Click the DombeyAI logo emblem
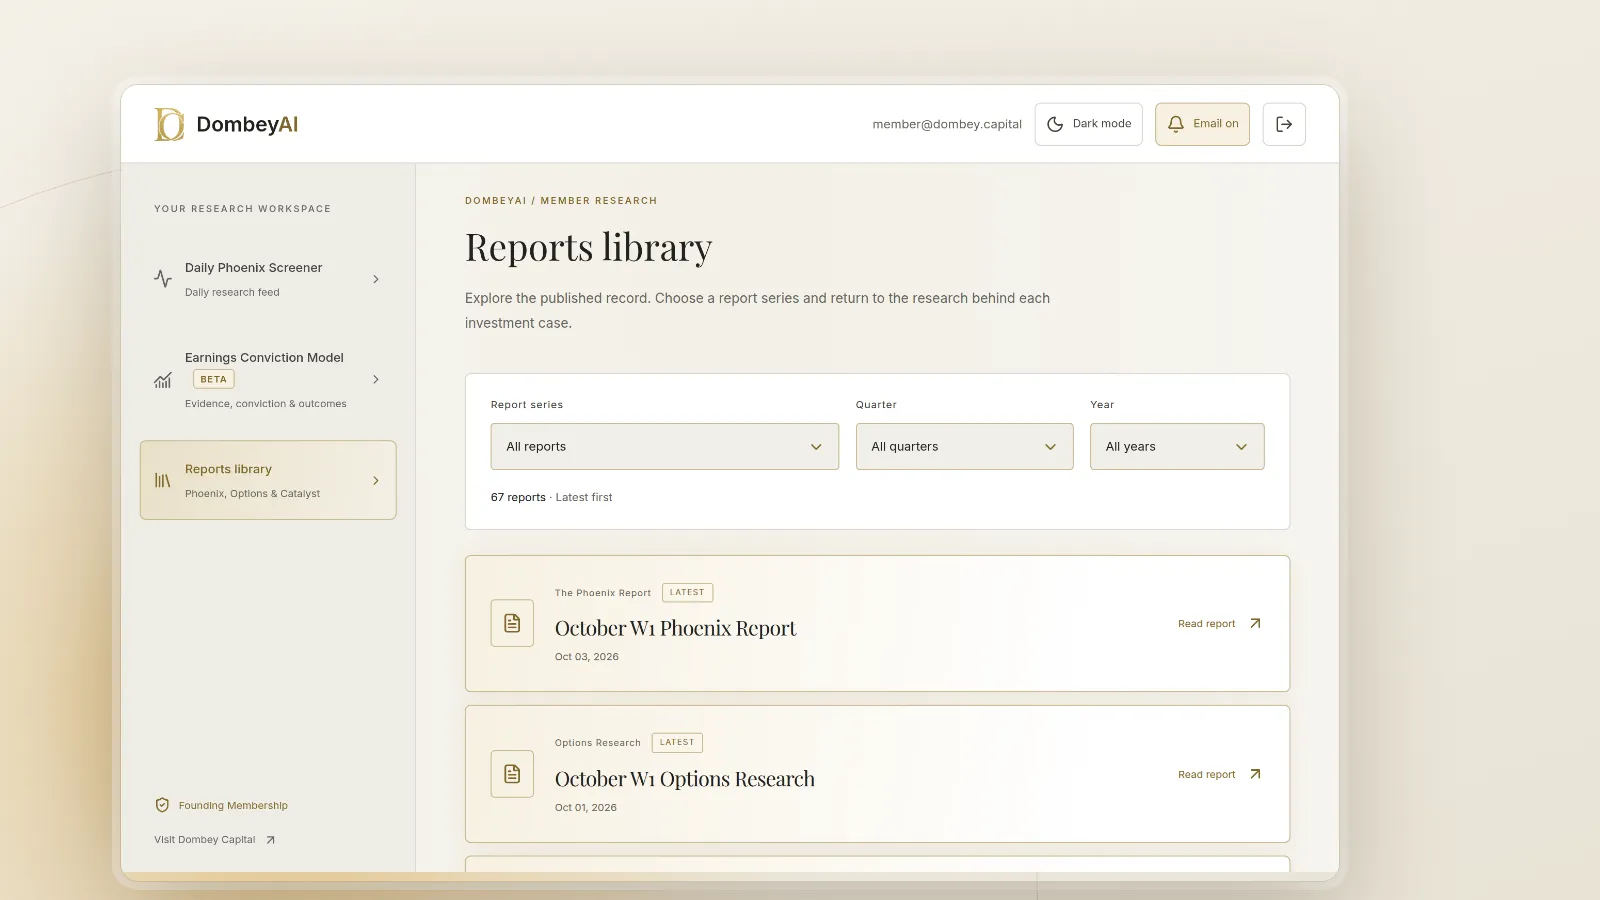This screenshot has height=900, width=1600. (x=169, y=124)
